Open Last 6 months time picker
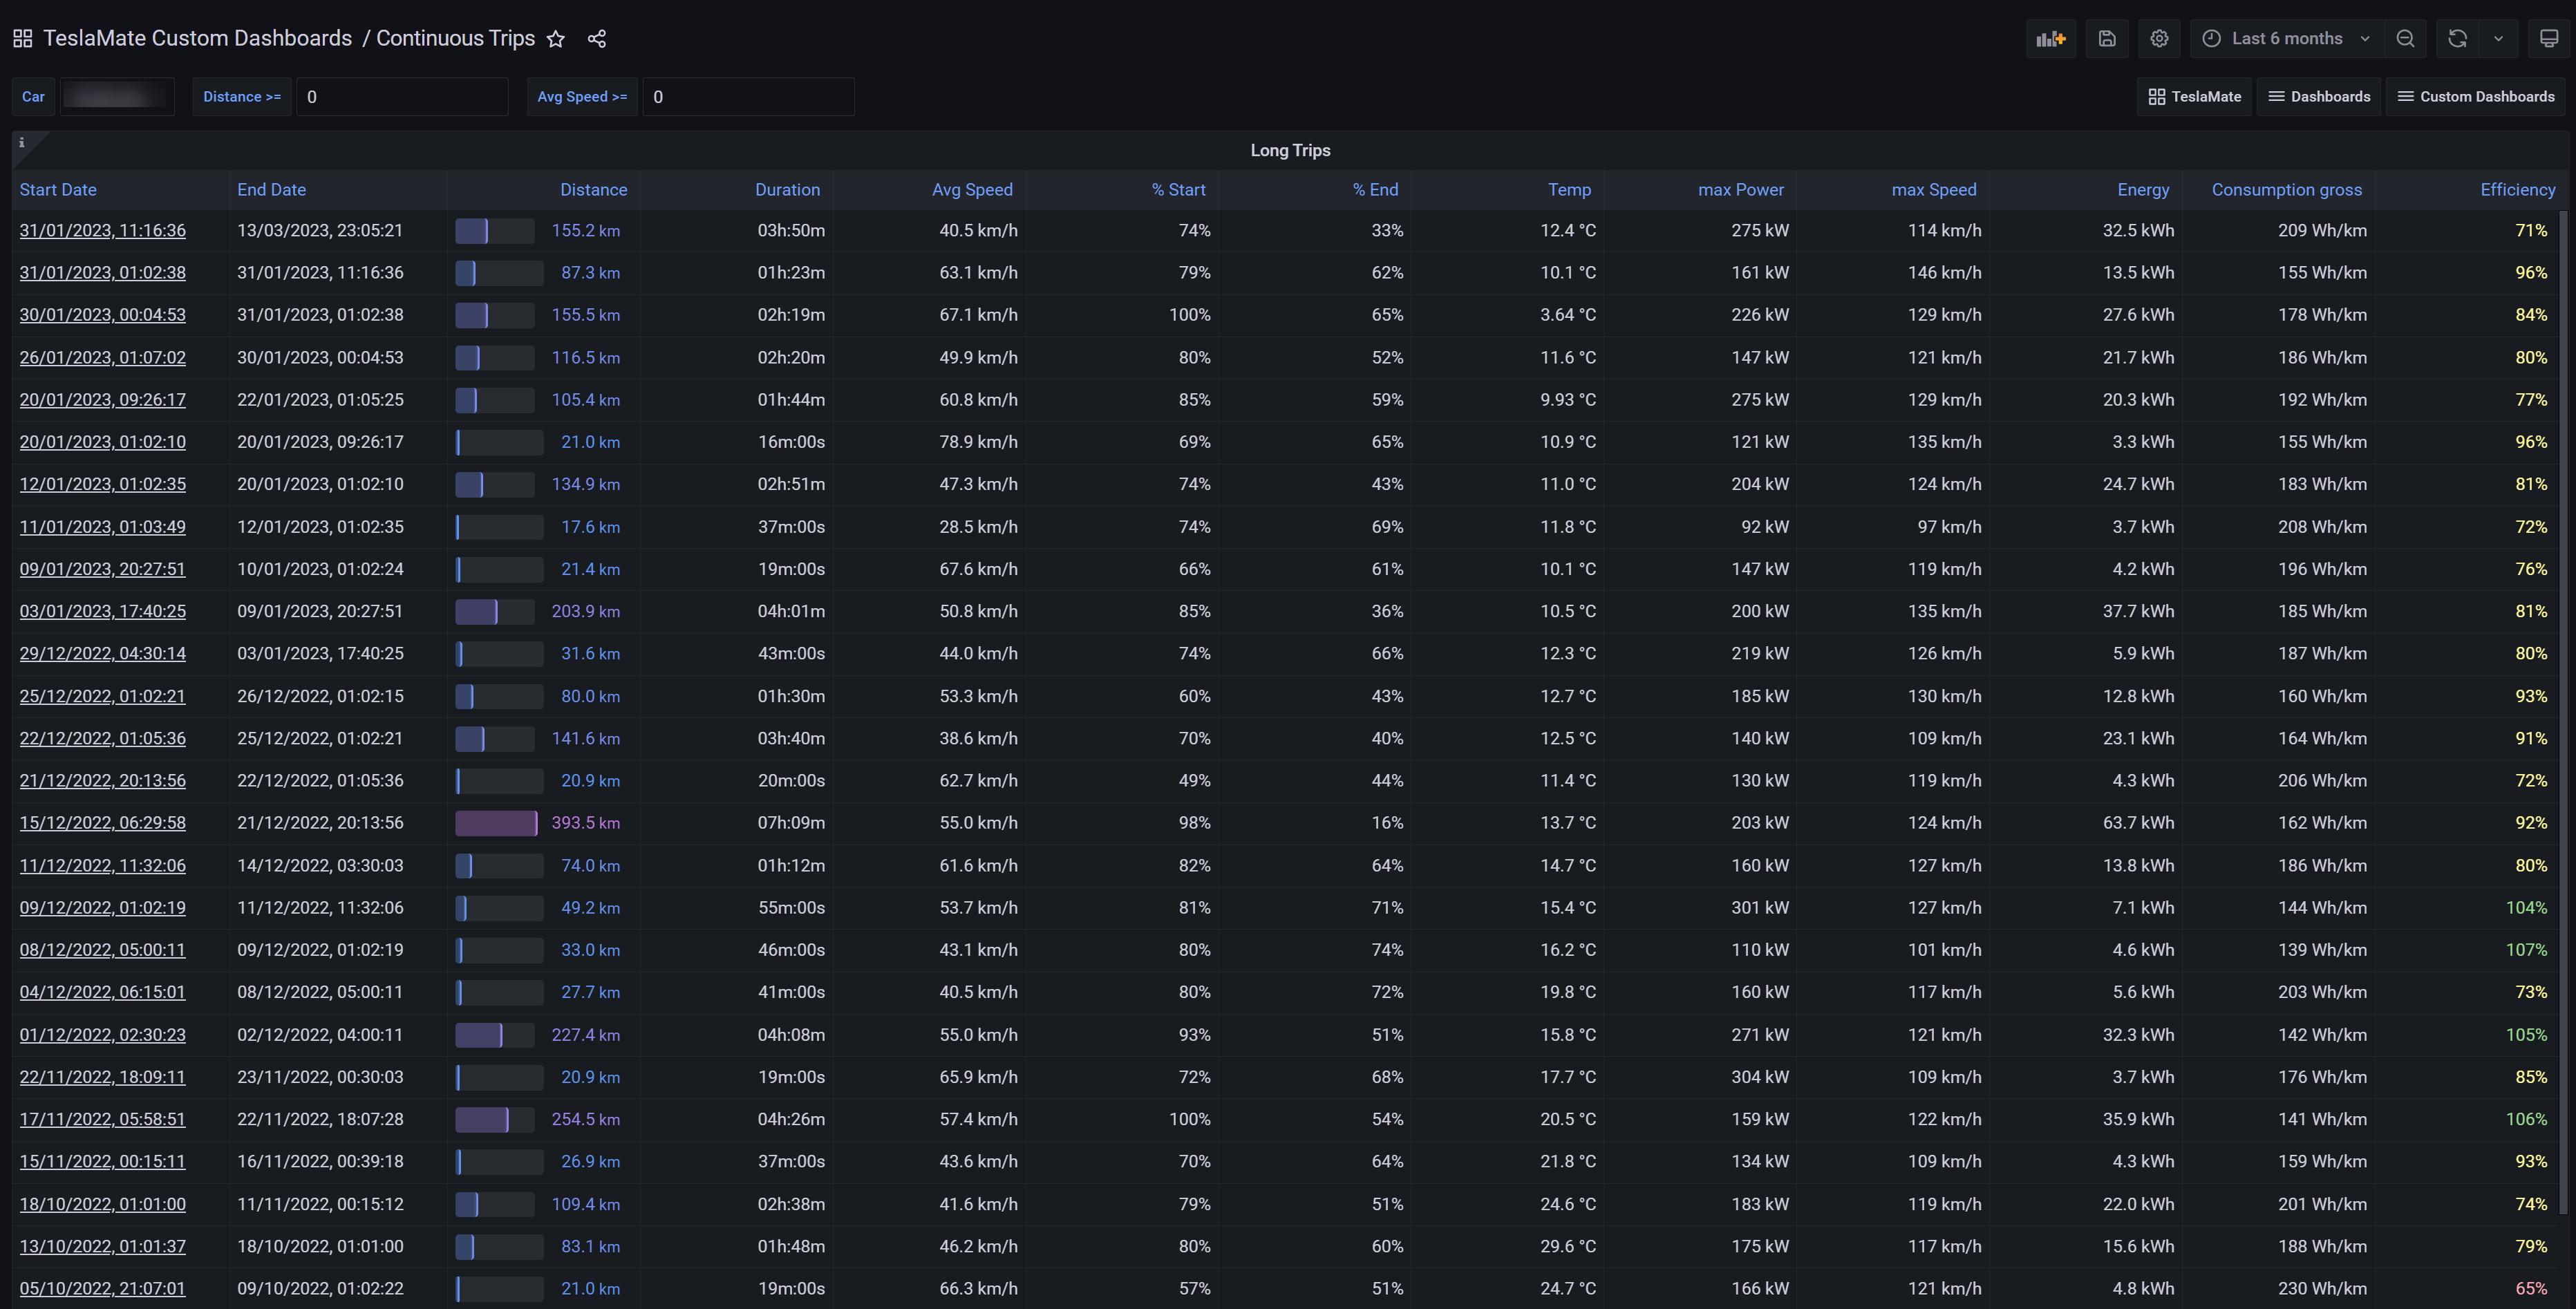2576x1309 pixels. [x=2286, y=38]
